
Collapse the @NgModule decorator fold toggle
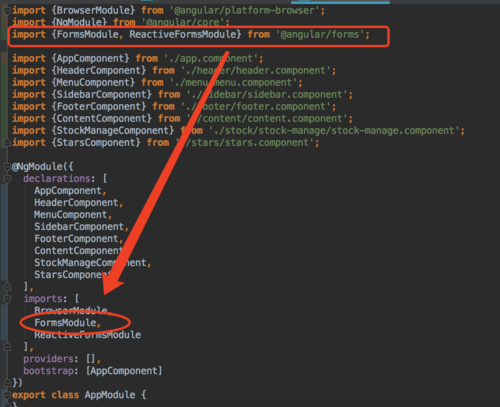point(7,166)
